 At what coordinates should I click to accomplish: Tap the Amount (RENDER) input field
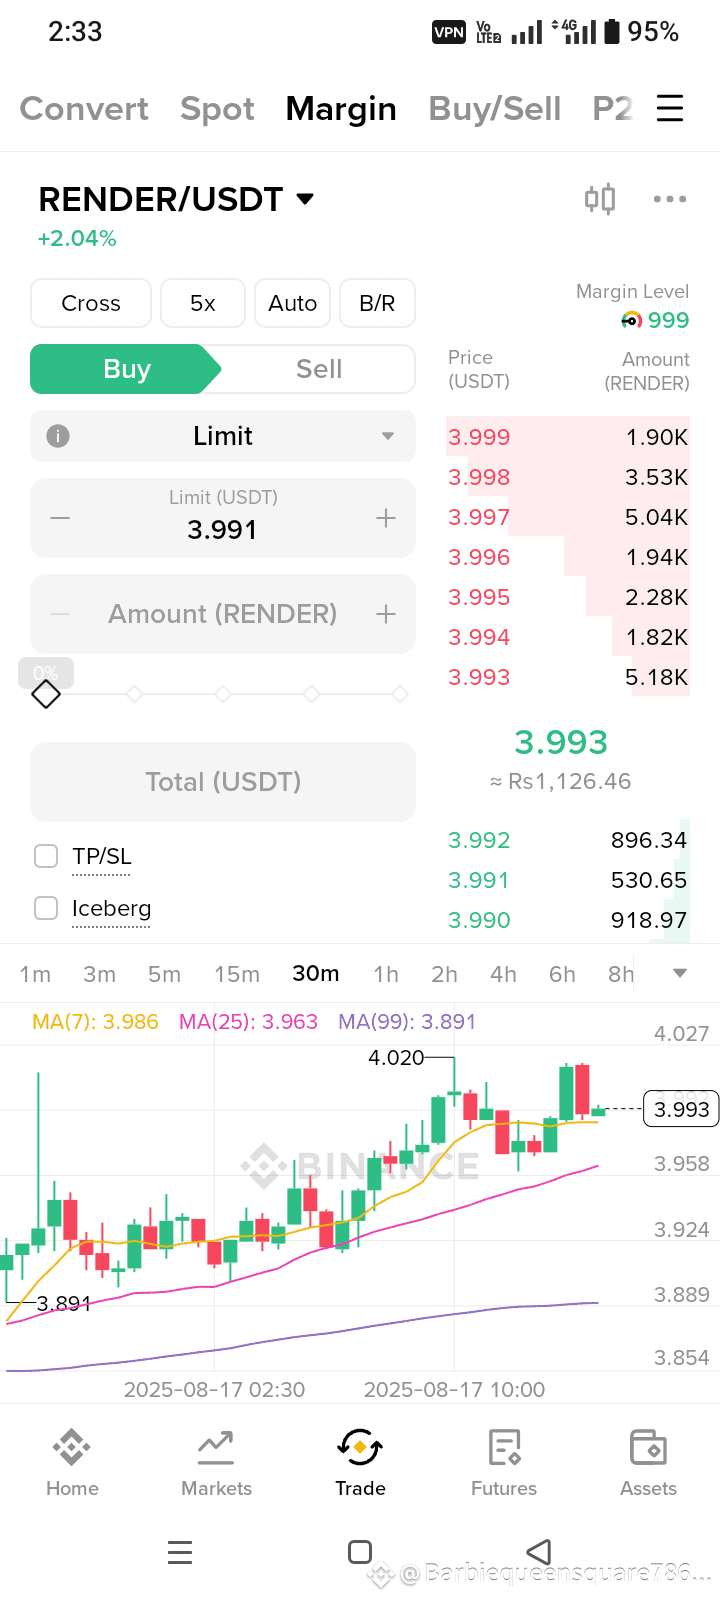[223, 614]
